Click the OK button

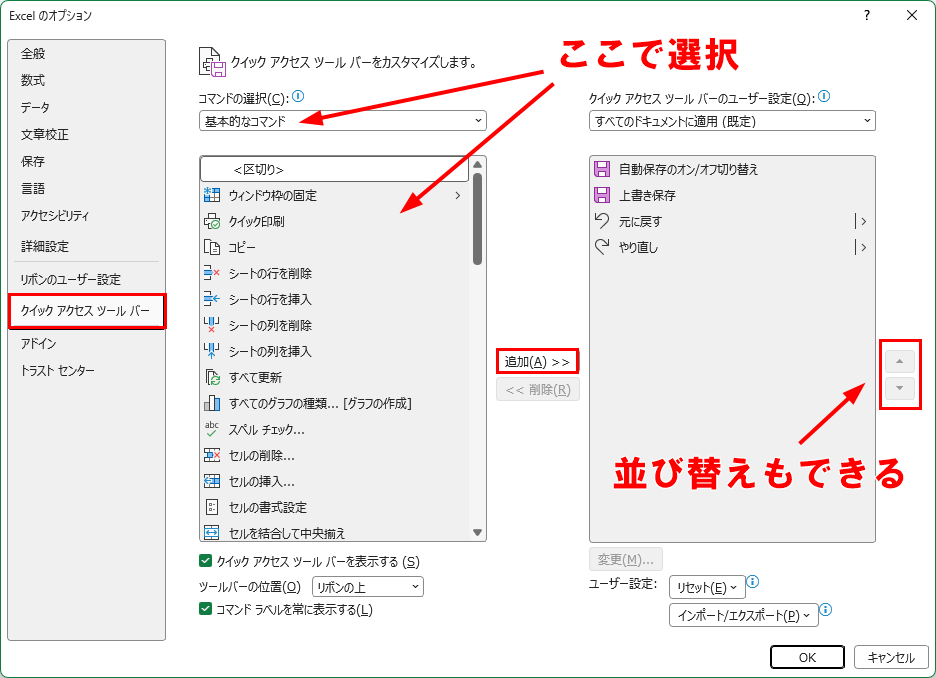807,657
